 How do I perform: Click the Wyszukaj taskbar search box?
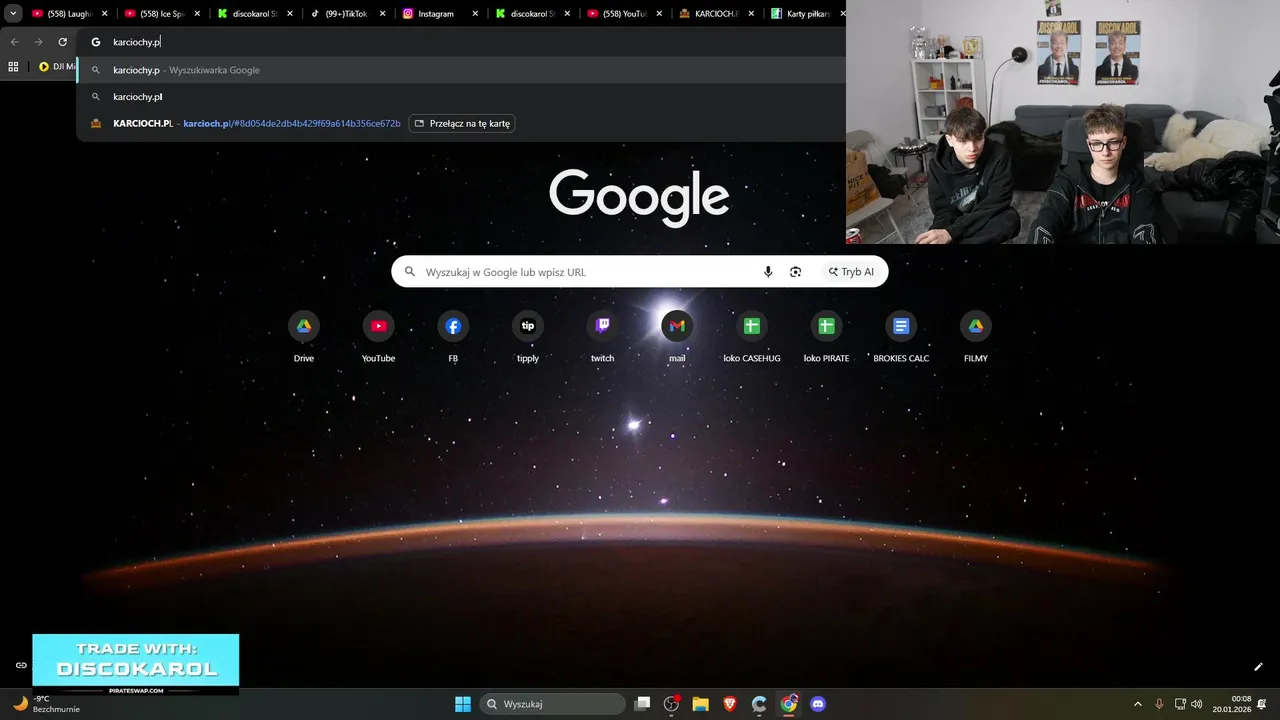tap(552, 704)
